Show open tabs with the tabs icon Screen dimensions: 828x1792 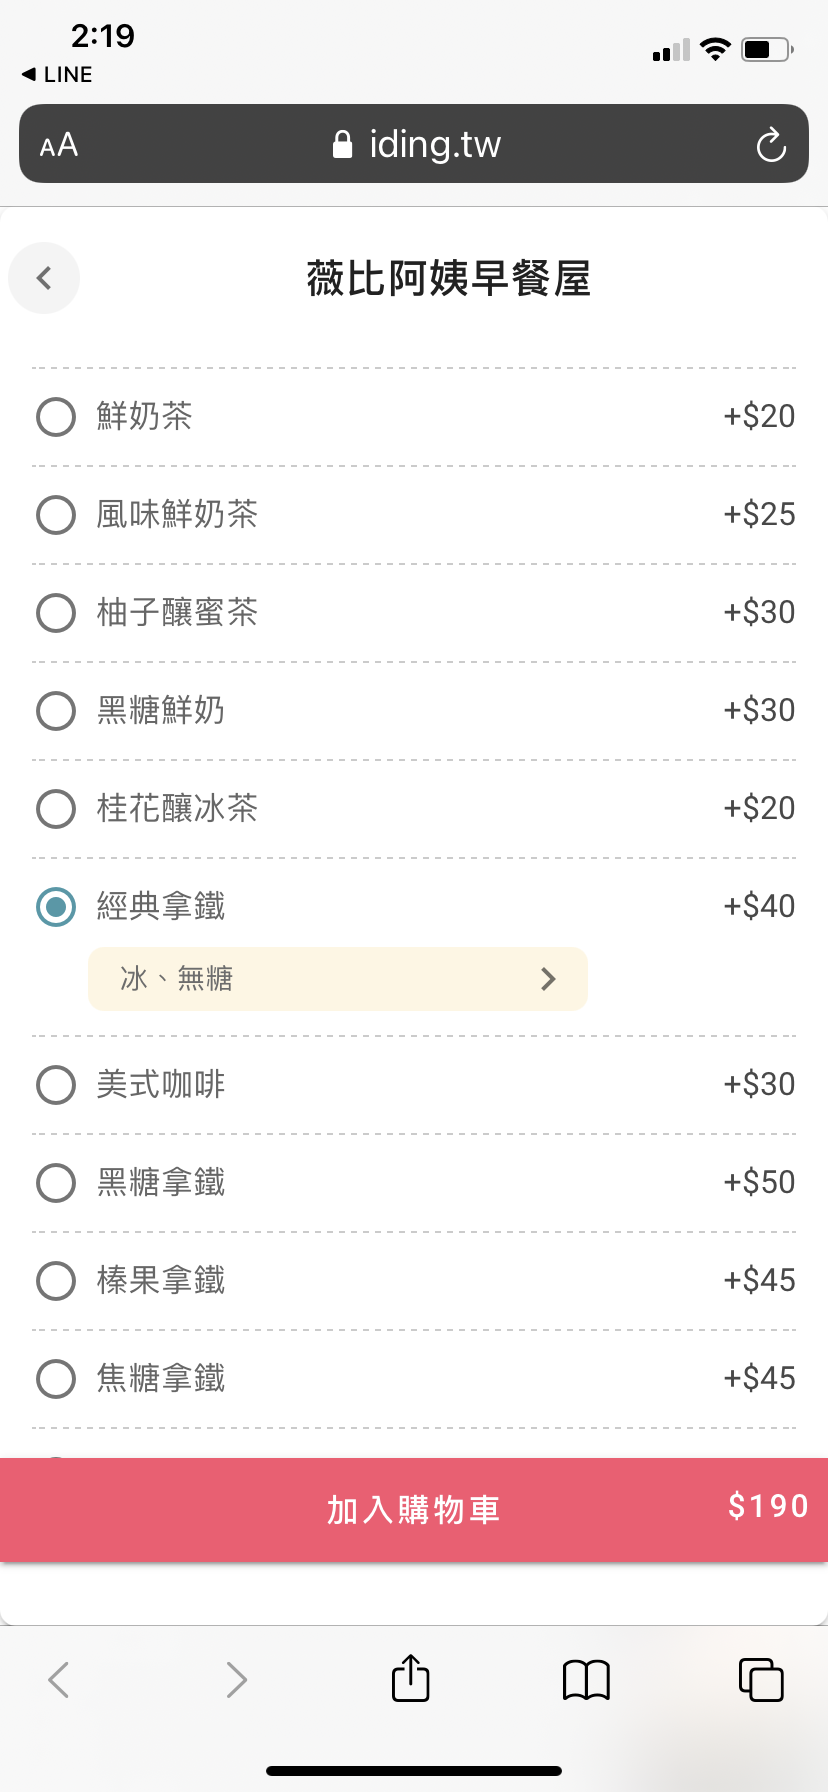761,1679
